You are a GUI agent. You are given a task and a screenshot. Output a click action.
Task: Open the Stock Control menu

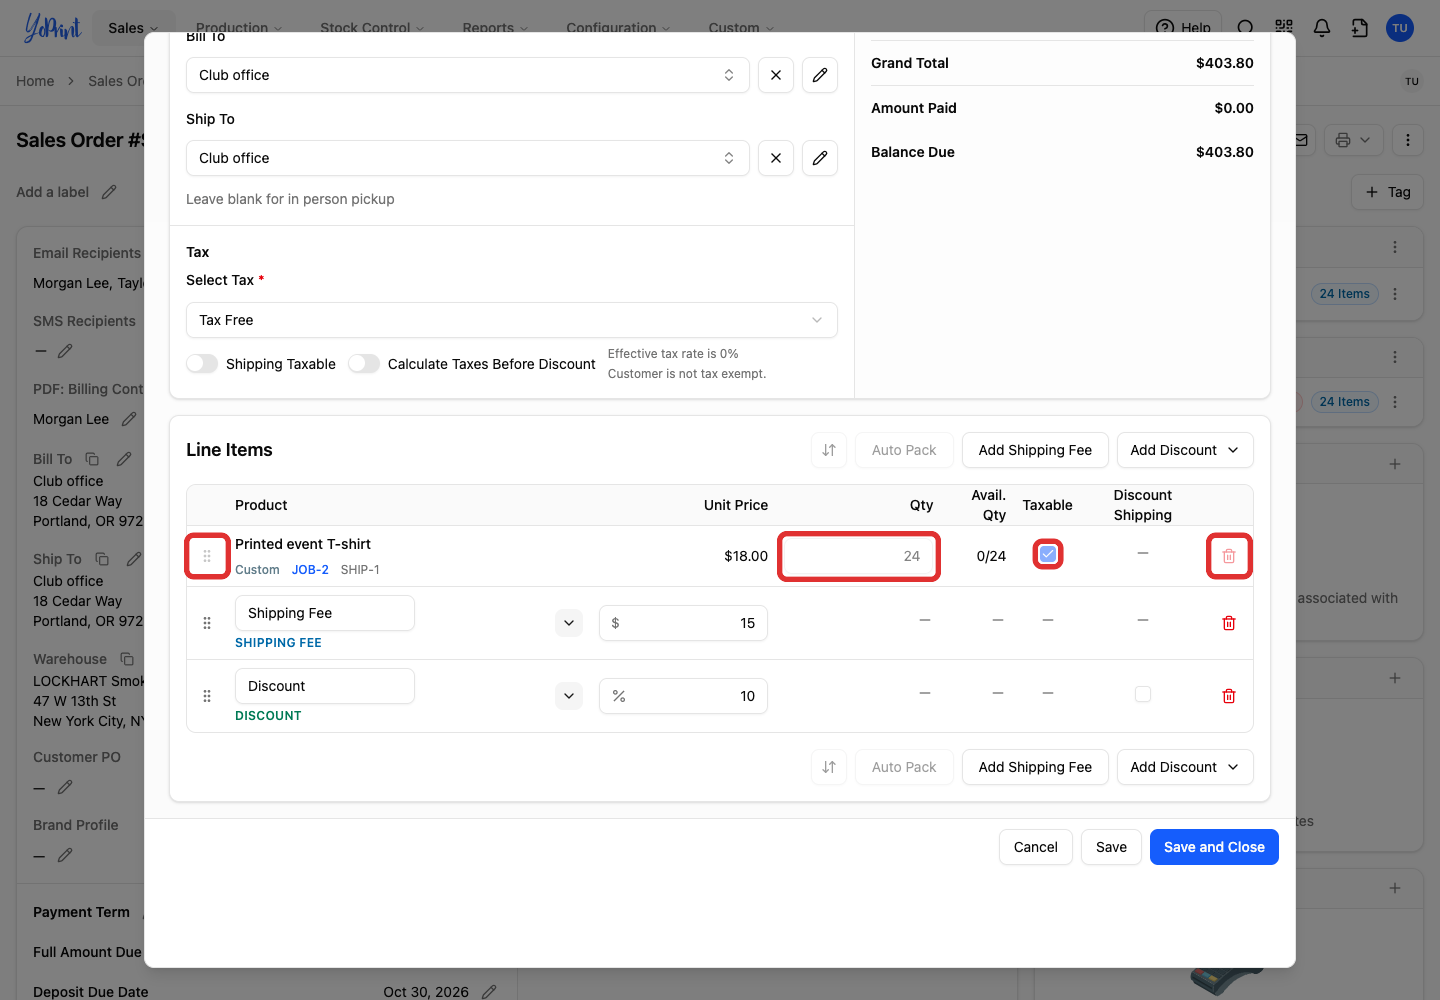tap(372, 28)
